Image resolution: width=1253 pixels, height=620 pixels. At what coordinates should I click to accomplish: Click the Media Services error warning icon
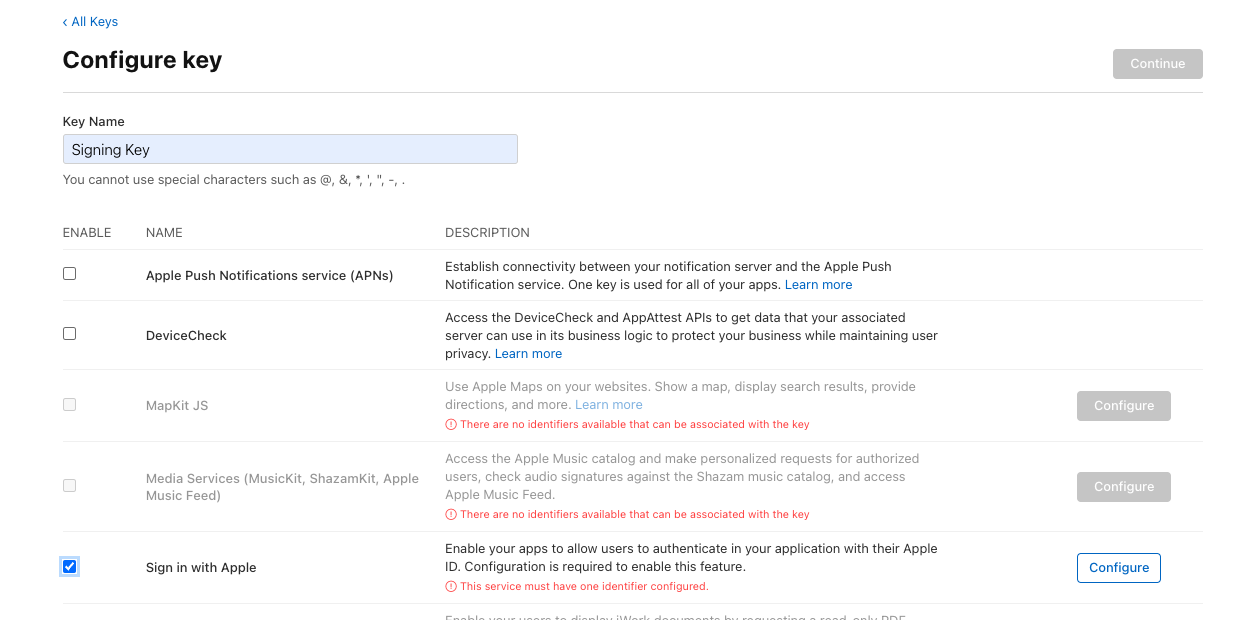[451, 515]
